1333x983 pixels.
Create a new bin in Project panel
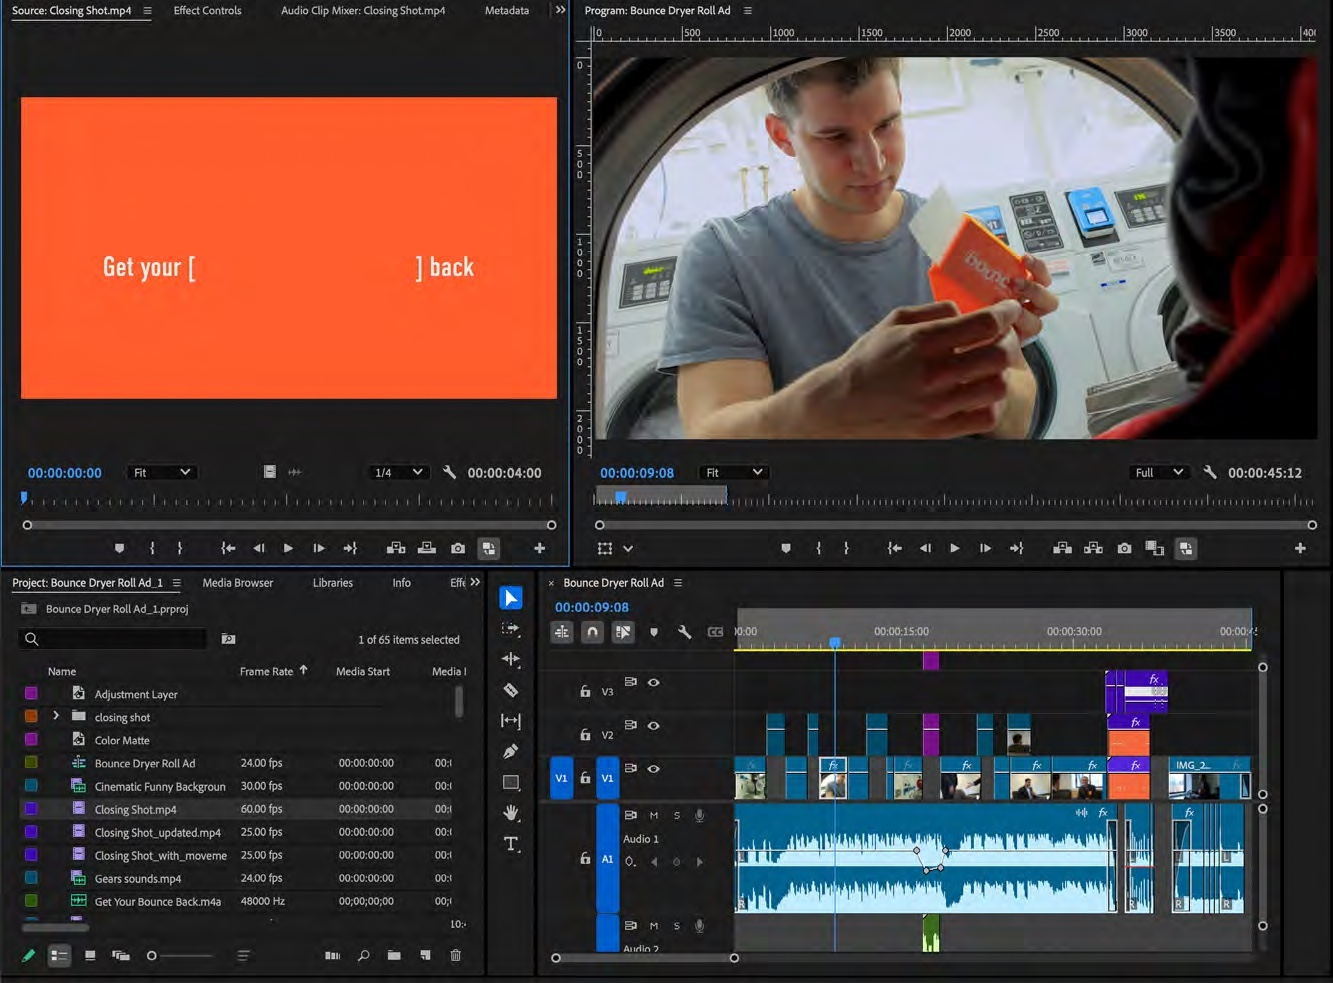point(394,956)
